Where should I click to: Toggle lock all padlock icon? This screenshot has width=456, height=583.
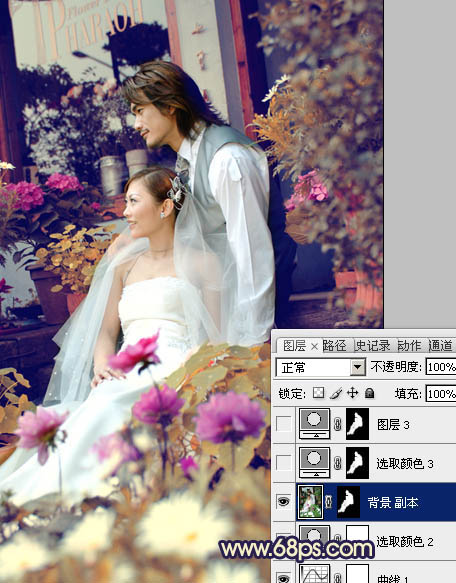(369, 393)
